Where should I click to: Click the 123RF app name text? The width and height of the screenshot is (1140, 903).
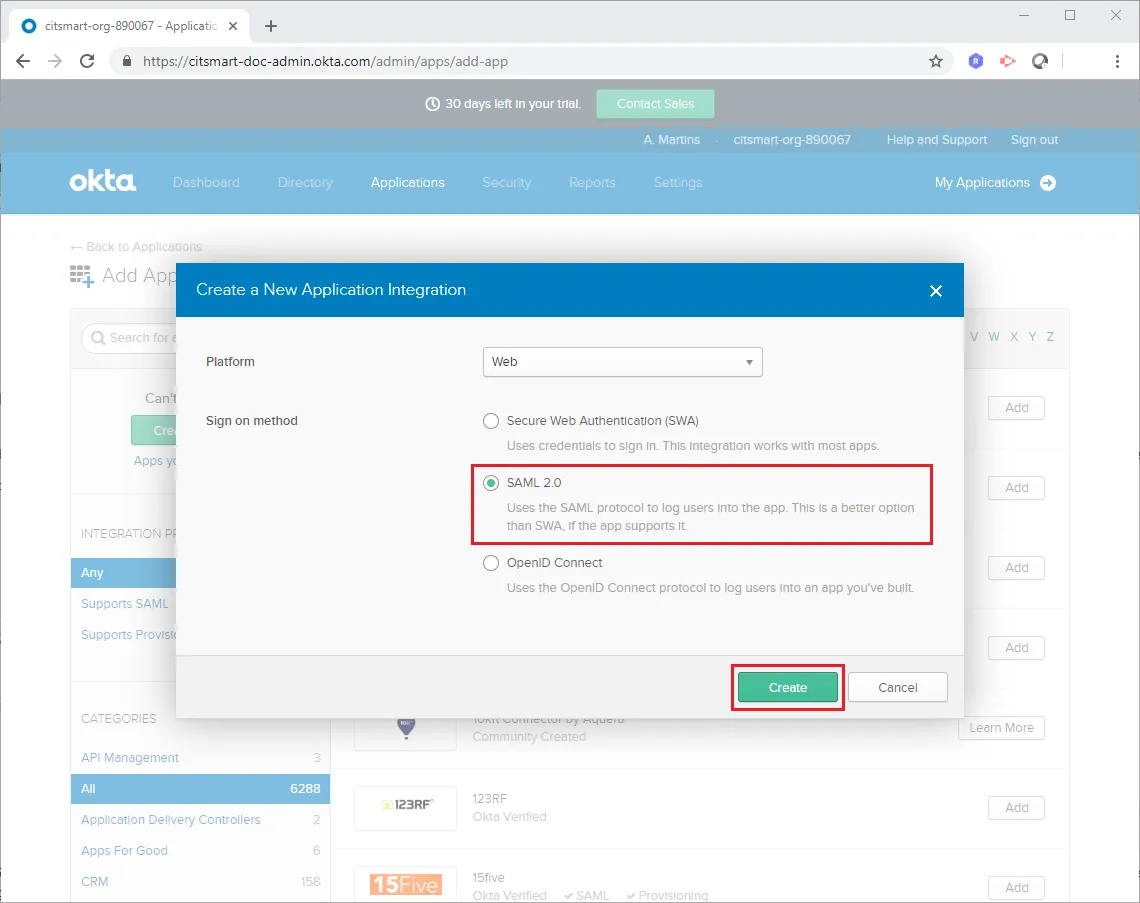pos(489,798)
